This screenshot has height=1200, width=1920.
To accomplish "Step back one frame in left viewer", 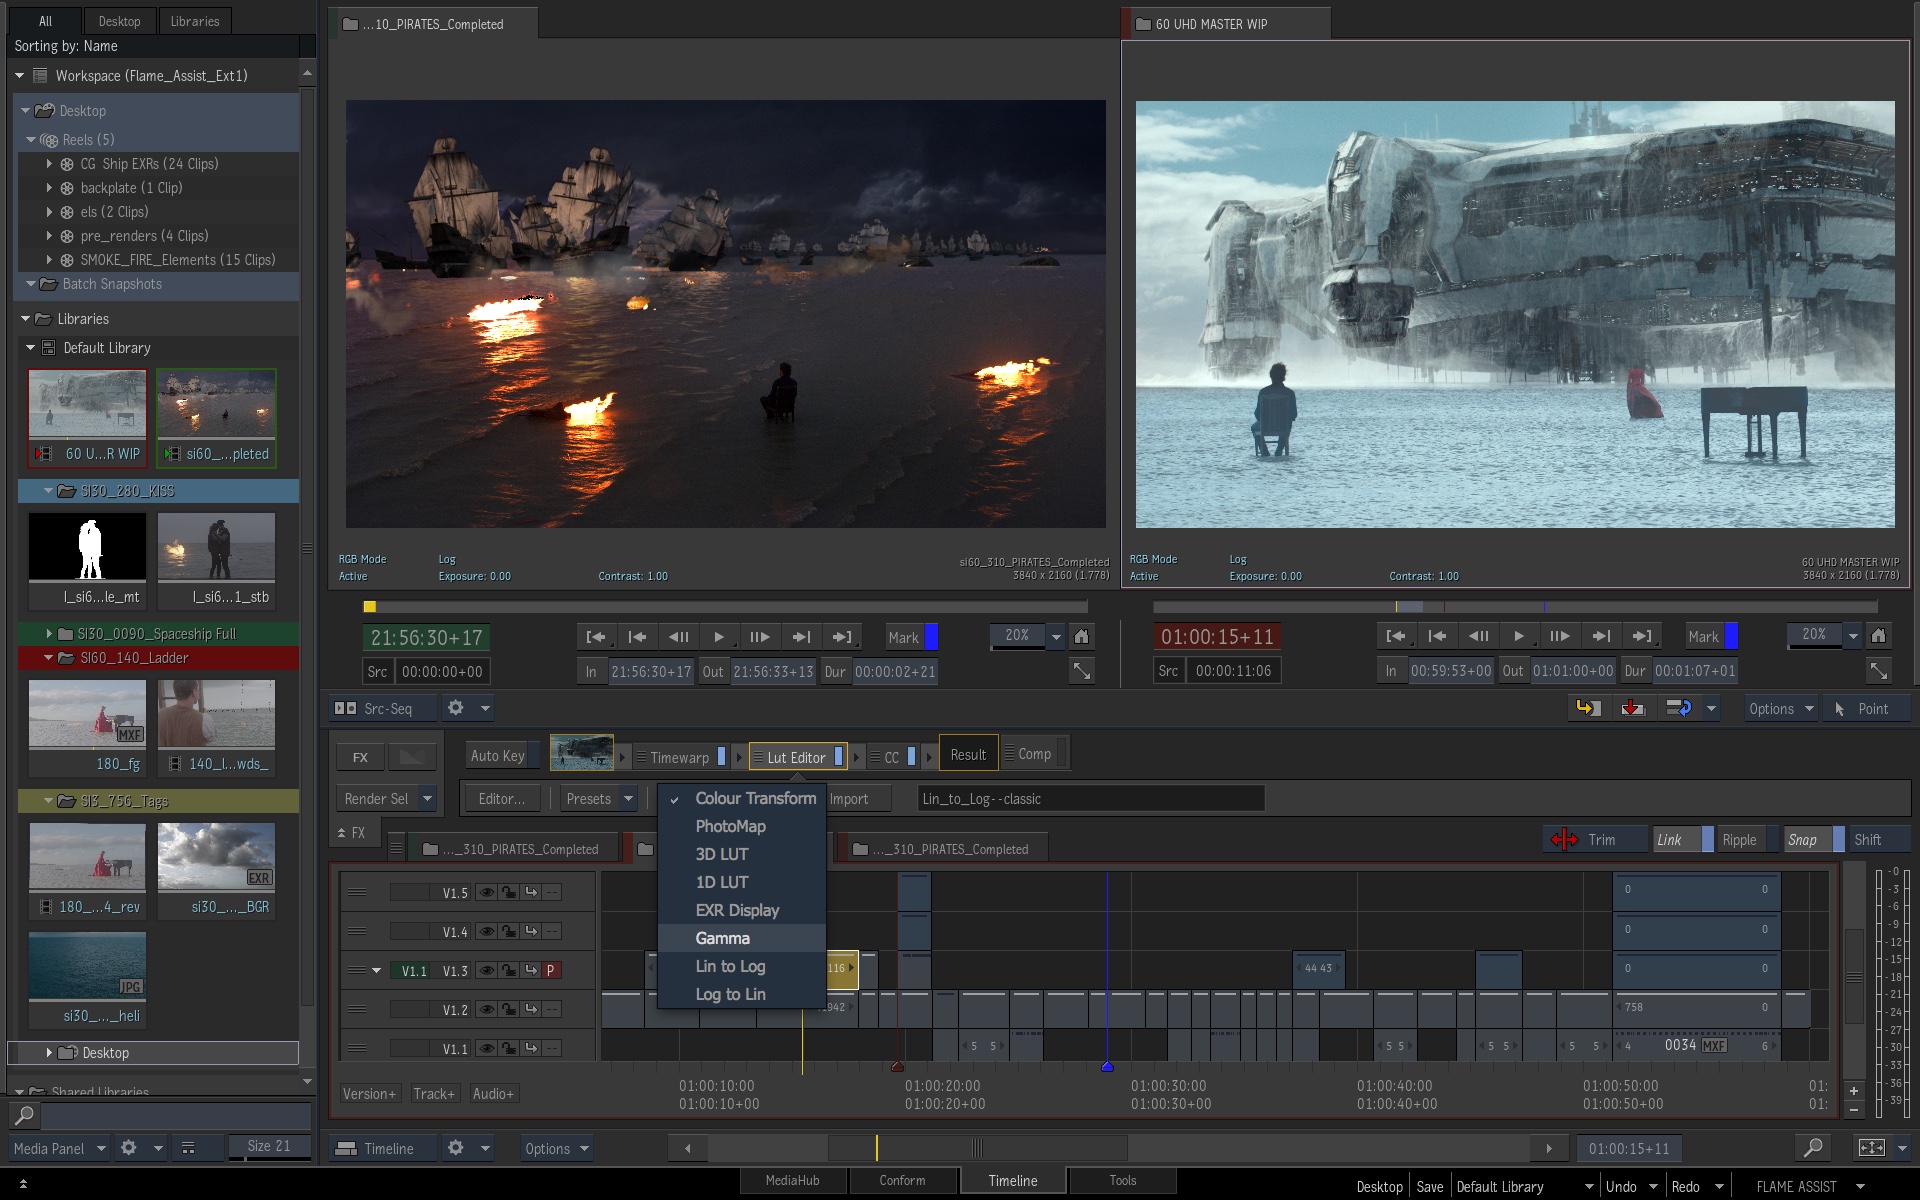I will pos(678,637).
